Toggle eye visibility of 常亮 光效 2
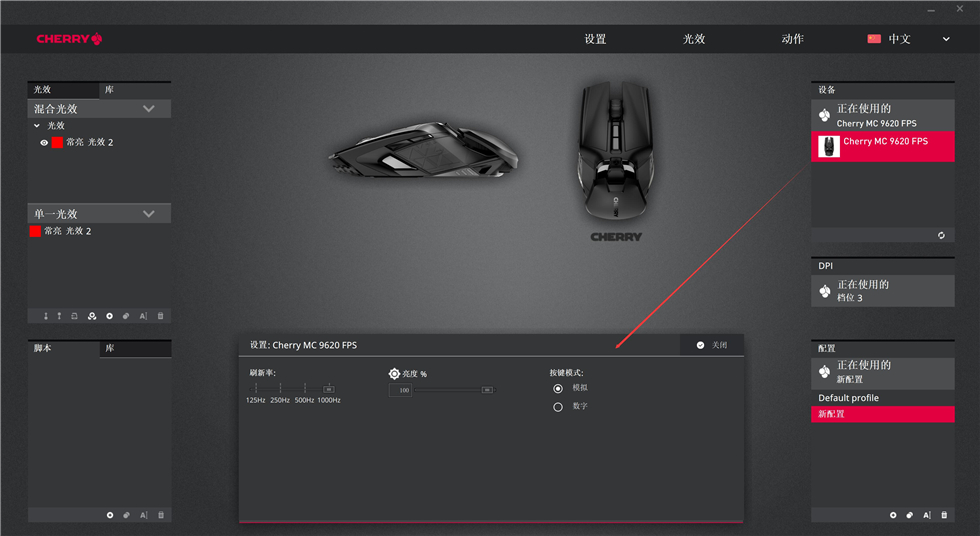Image resolution: width=980 pixels, height=536 pixels. (x=44, y=142)
